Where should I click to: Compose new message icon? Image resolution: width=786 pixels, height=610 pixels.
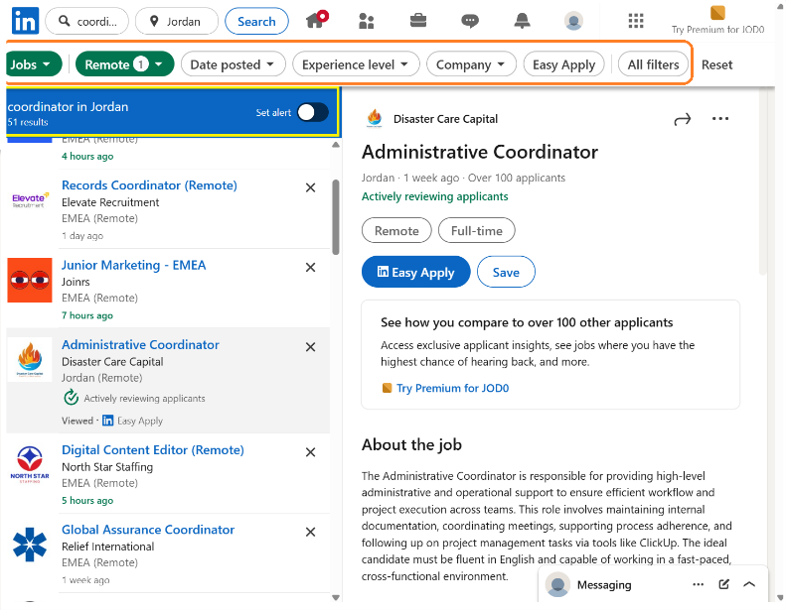coord(723,584)
